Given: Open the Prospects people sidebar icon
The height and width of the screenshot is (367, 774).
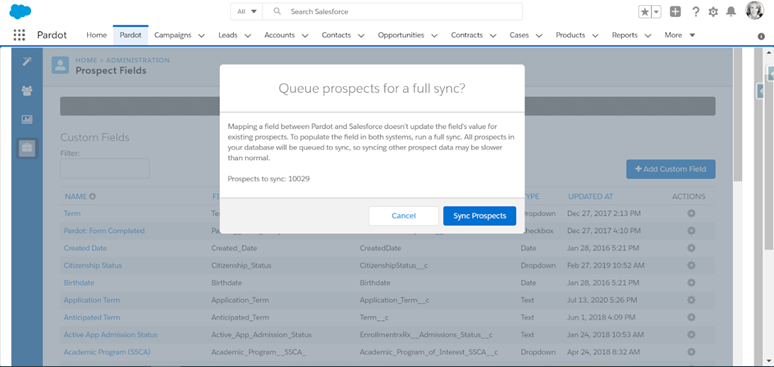Looking at the screenshot, I should point(27,90).
